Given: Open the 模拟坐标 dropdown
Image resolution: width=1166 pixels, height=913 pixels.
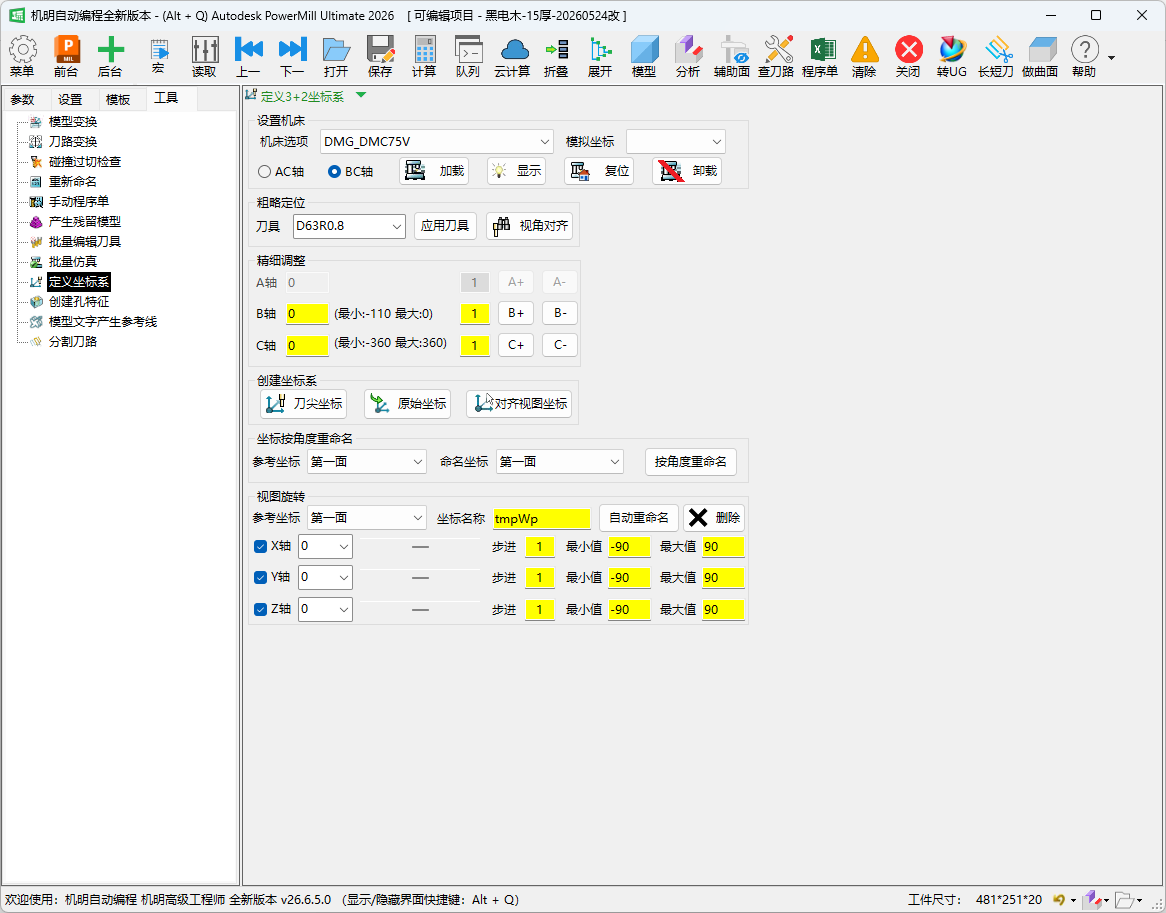Looking at the screenshot, I should (675, 141).
